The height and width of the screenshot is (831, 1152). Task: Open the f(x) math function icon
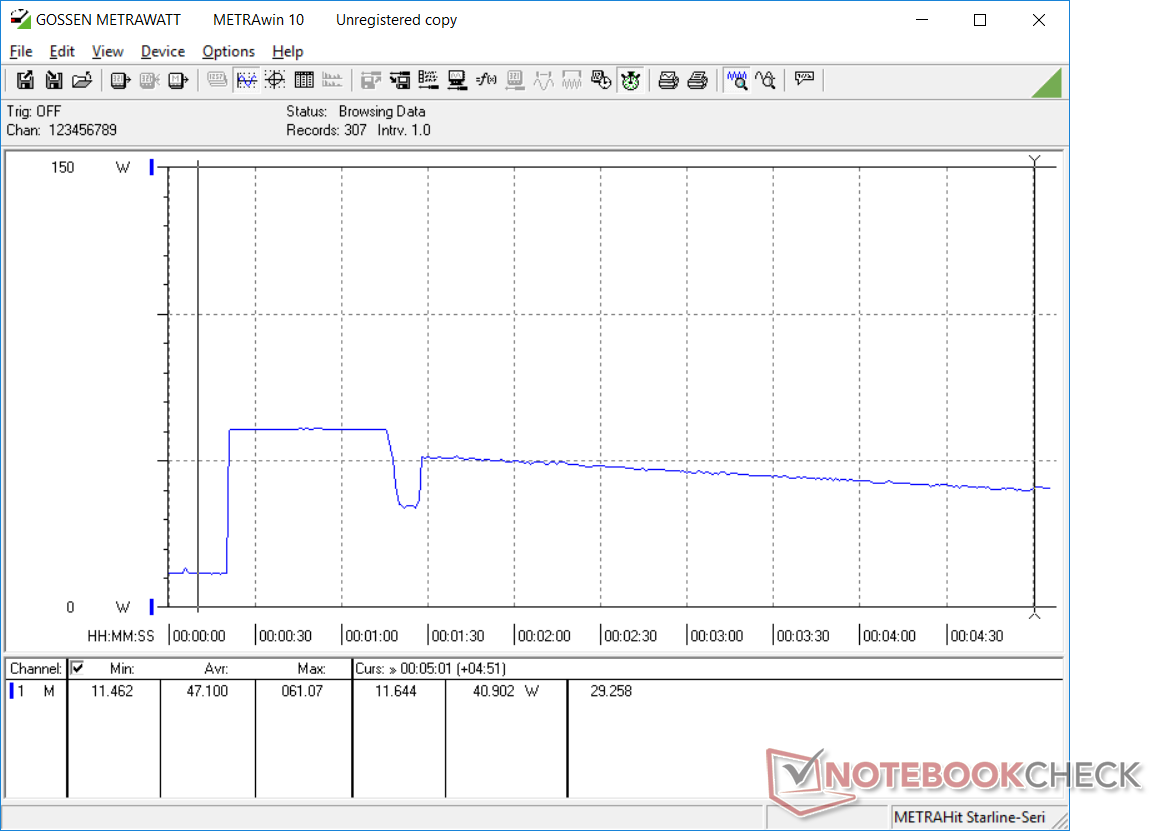tap(486, 80)
